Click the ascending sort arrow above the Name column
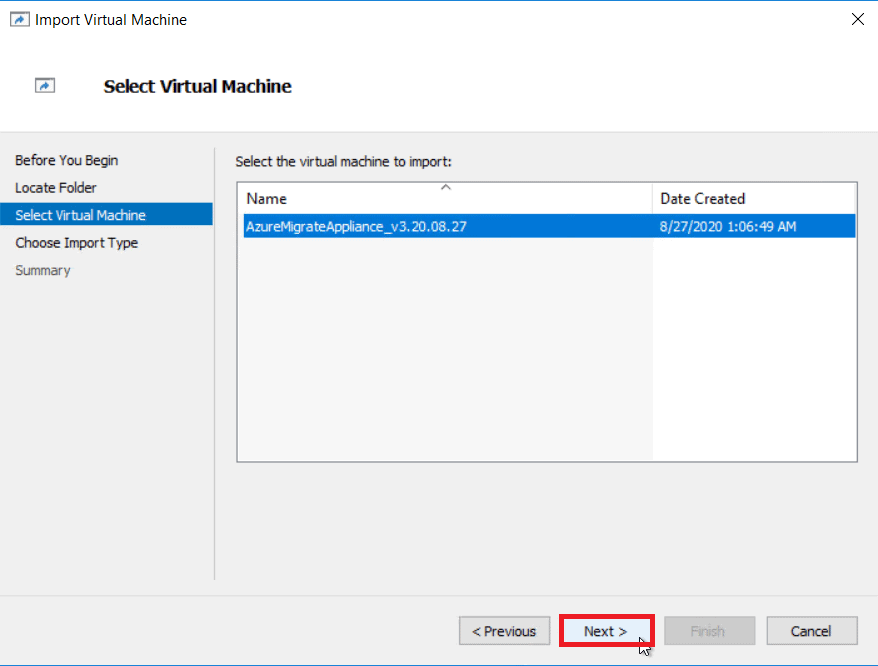 point(445,187)
